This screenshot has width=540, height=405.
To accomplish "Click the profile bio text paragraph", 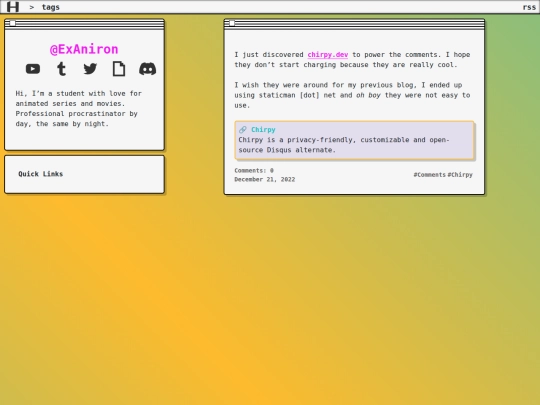I will (79, 108).
